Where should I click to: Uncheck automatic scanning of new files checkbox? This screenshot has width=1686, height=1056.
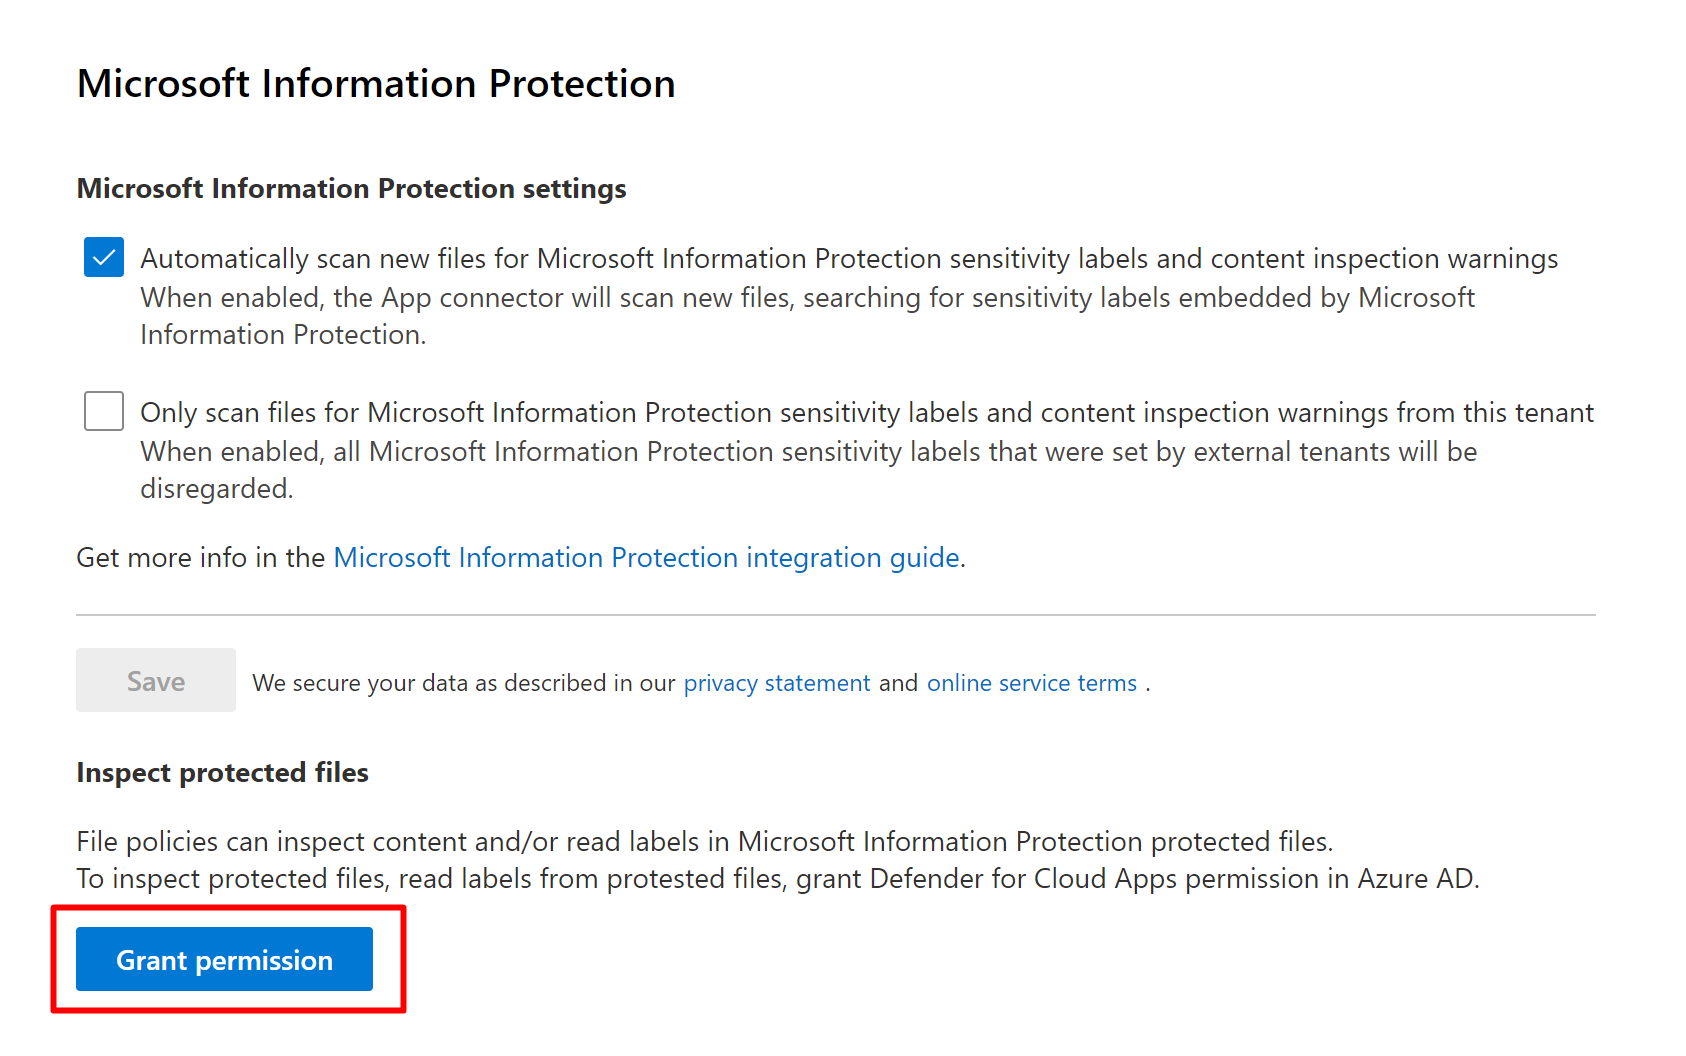pyautogui.click(x=104, y=257)
